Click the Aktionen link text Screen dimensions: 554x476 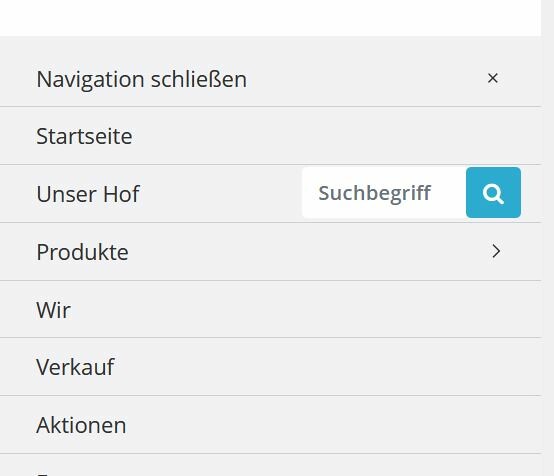(81, 425)
